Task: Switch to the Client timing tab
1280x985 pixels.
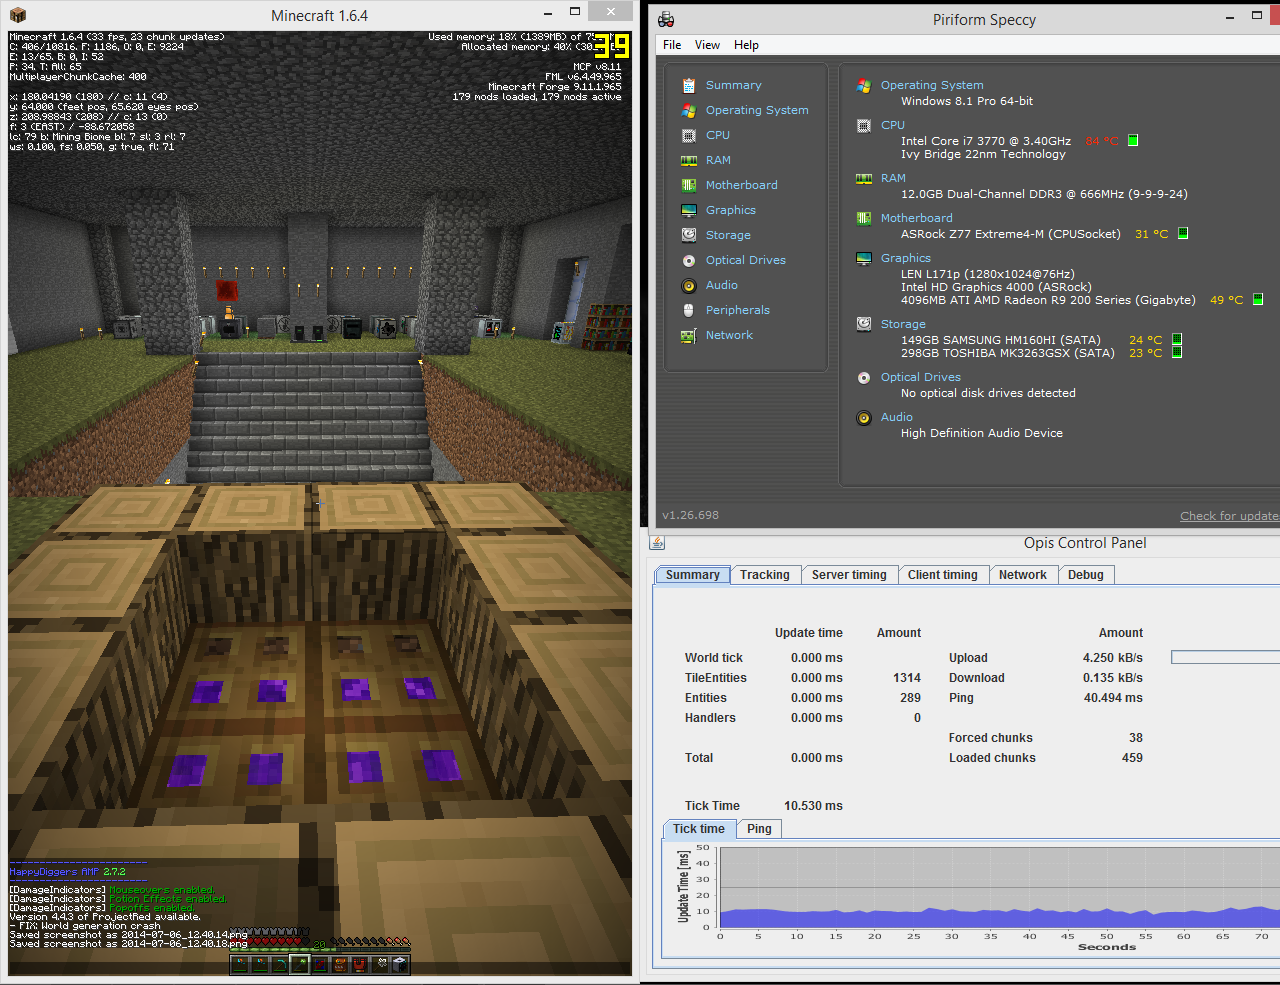Action: (x=943, y=575)
